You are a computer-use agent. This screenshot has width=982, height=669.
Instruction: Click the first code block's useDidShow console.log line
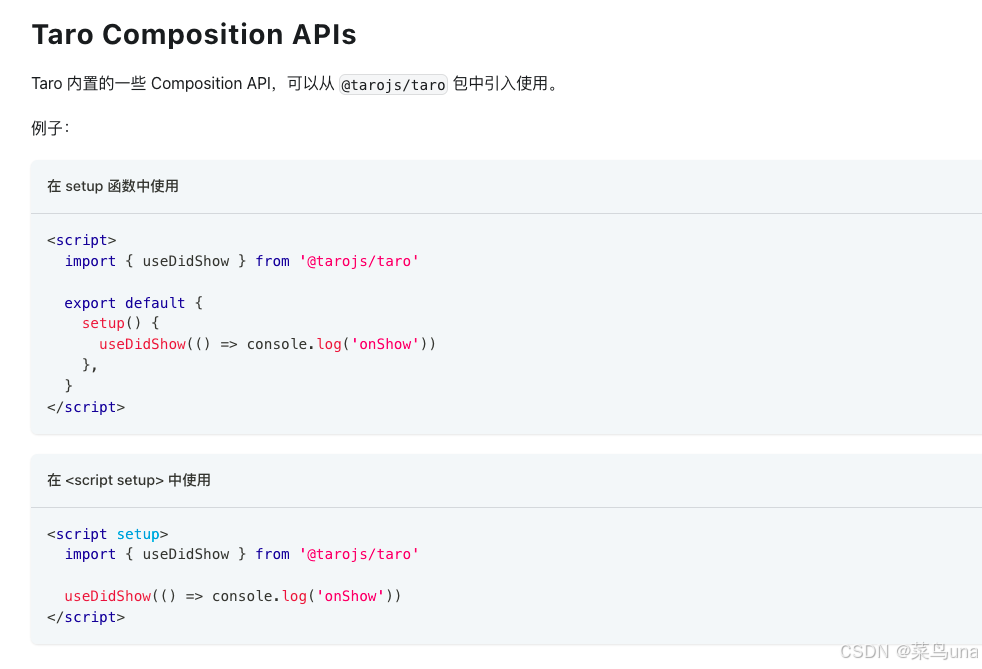click(267, 344)
